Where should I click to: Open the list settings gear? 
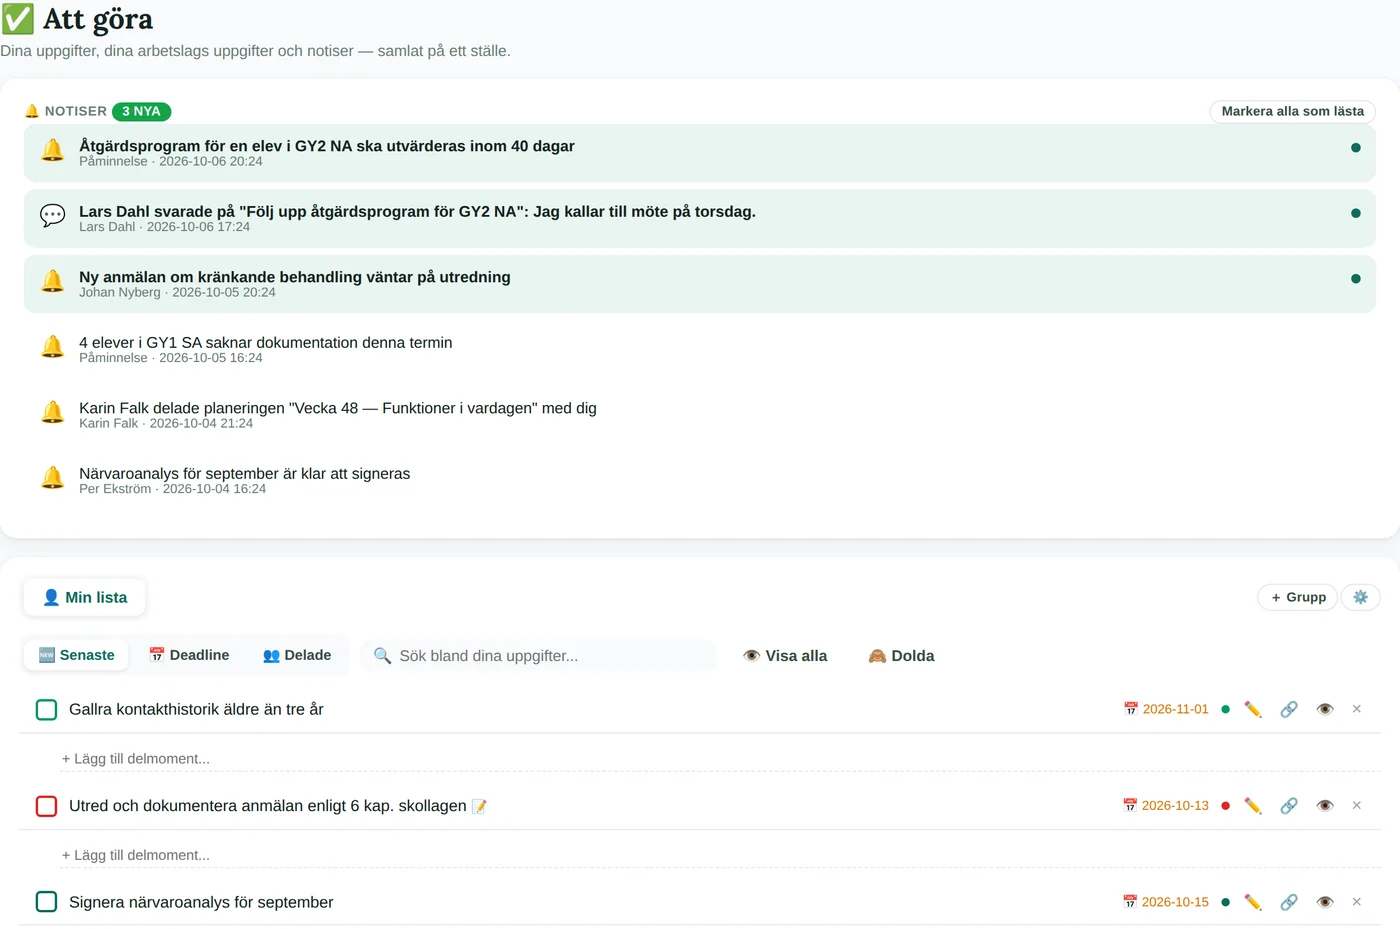pos(1361,597)
